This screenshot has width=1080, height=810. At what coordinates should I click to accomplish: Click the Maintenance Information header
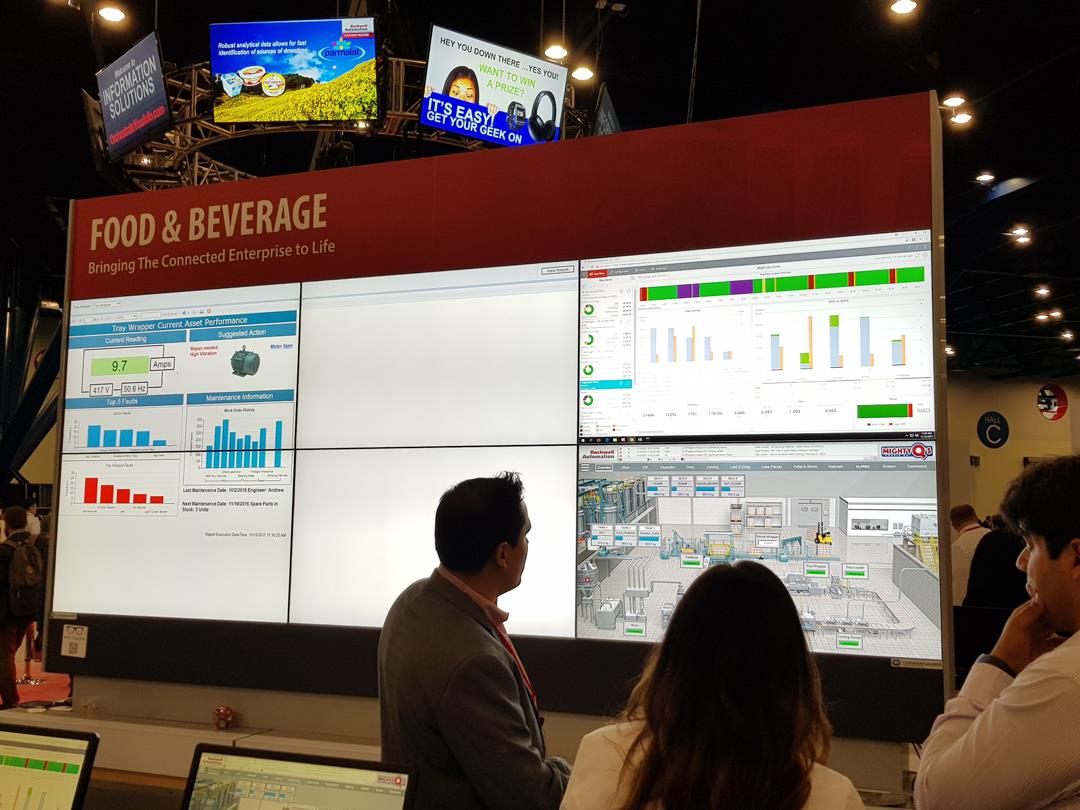coord(240,397)
